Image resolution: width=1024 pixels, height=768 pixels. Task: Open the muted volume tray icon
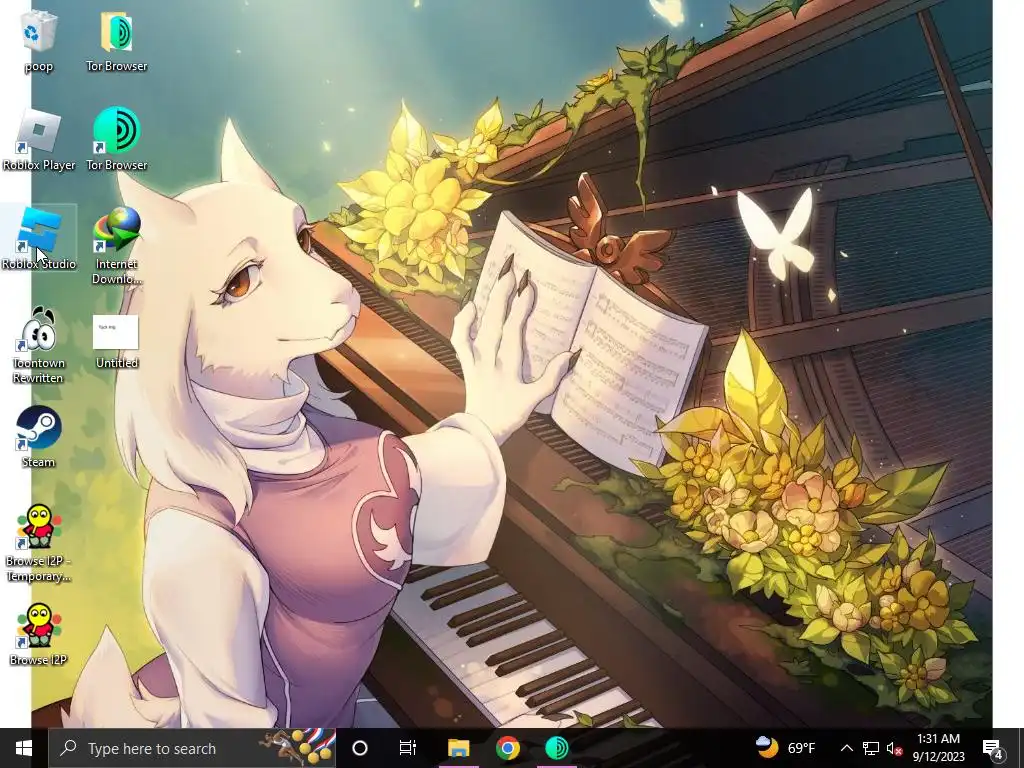(x=894, y=748)
